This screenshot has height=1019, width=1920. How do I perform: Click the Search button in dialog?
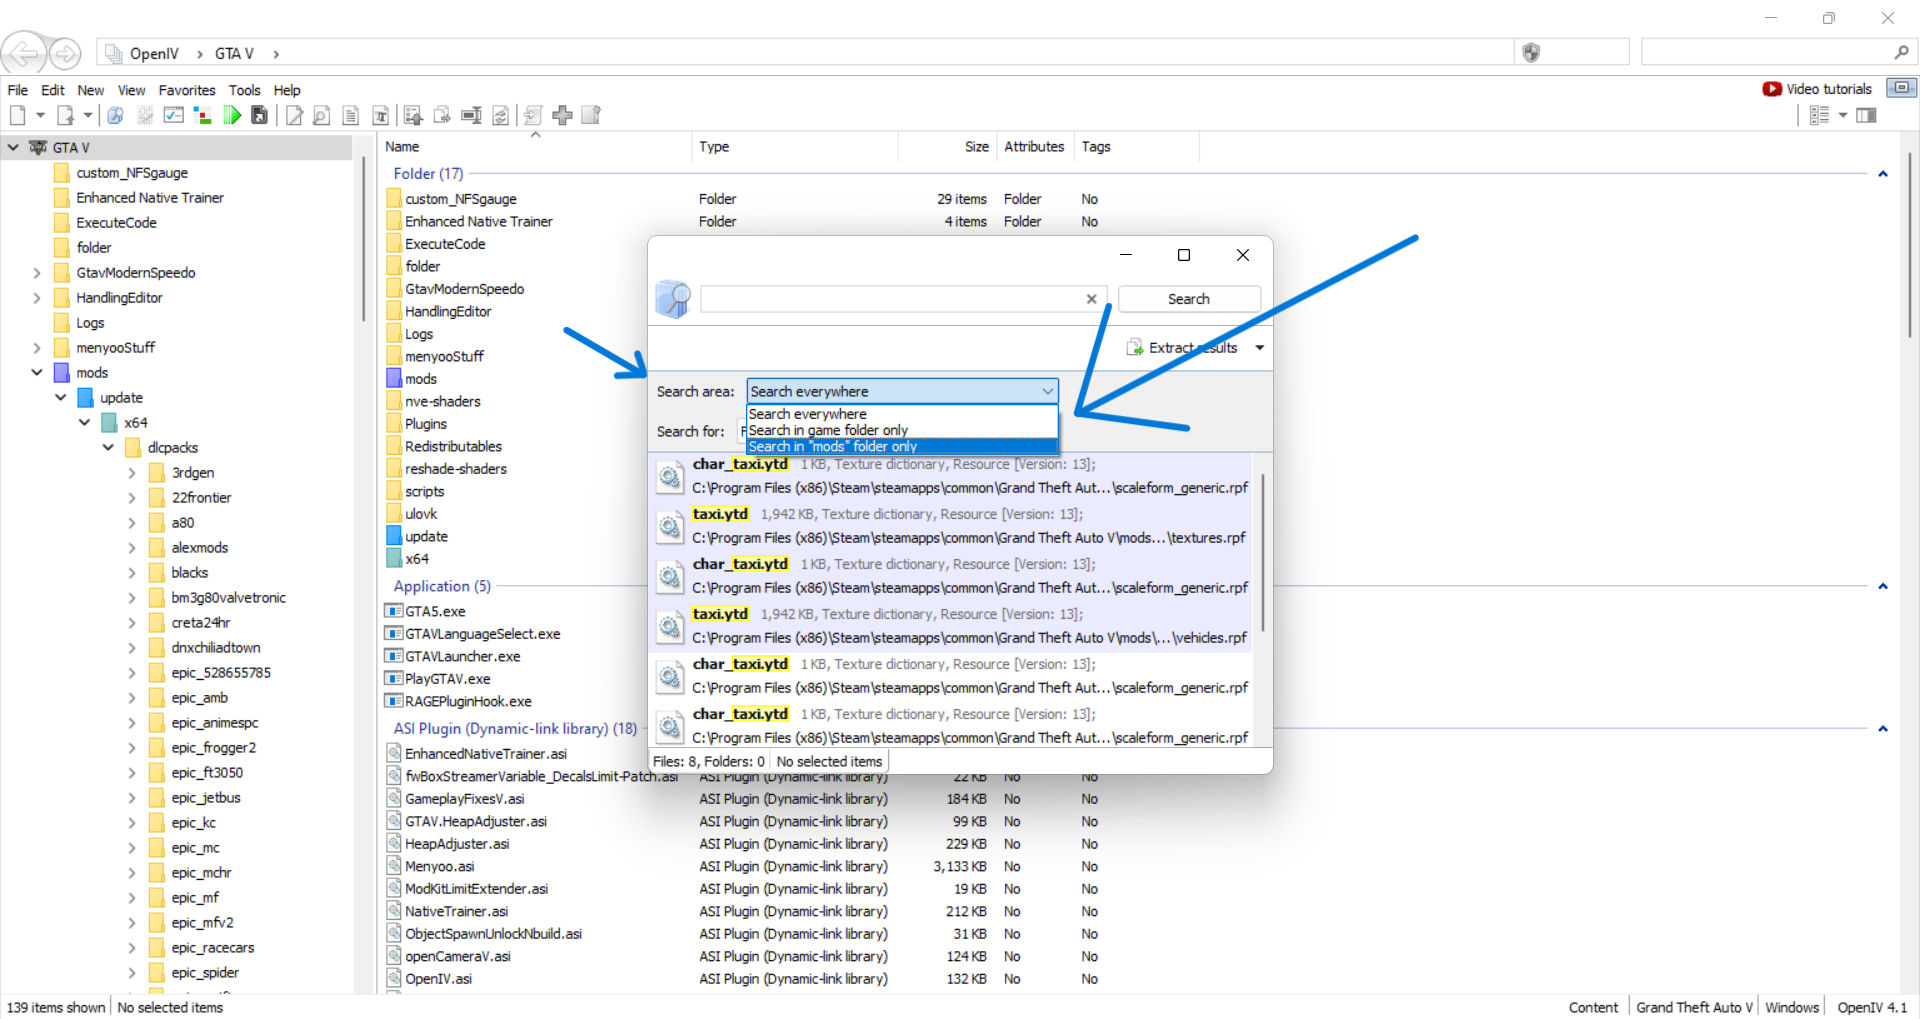1189,299
